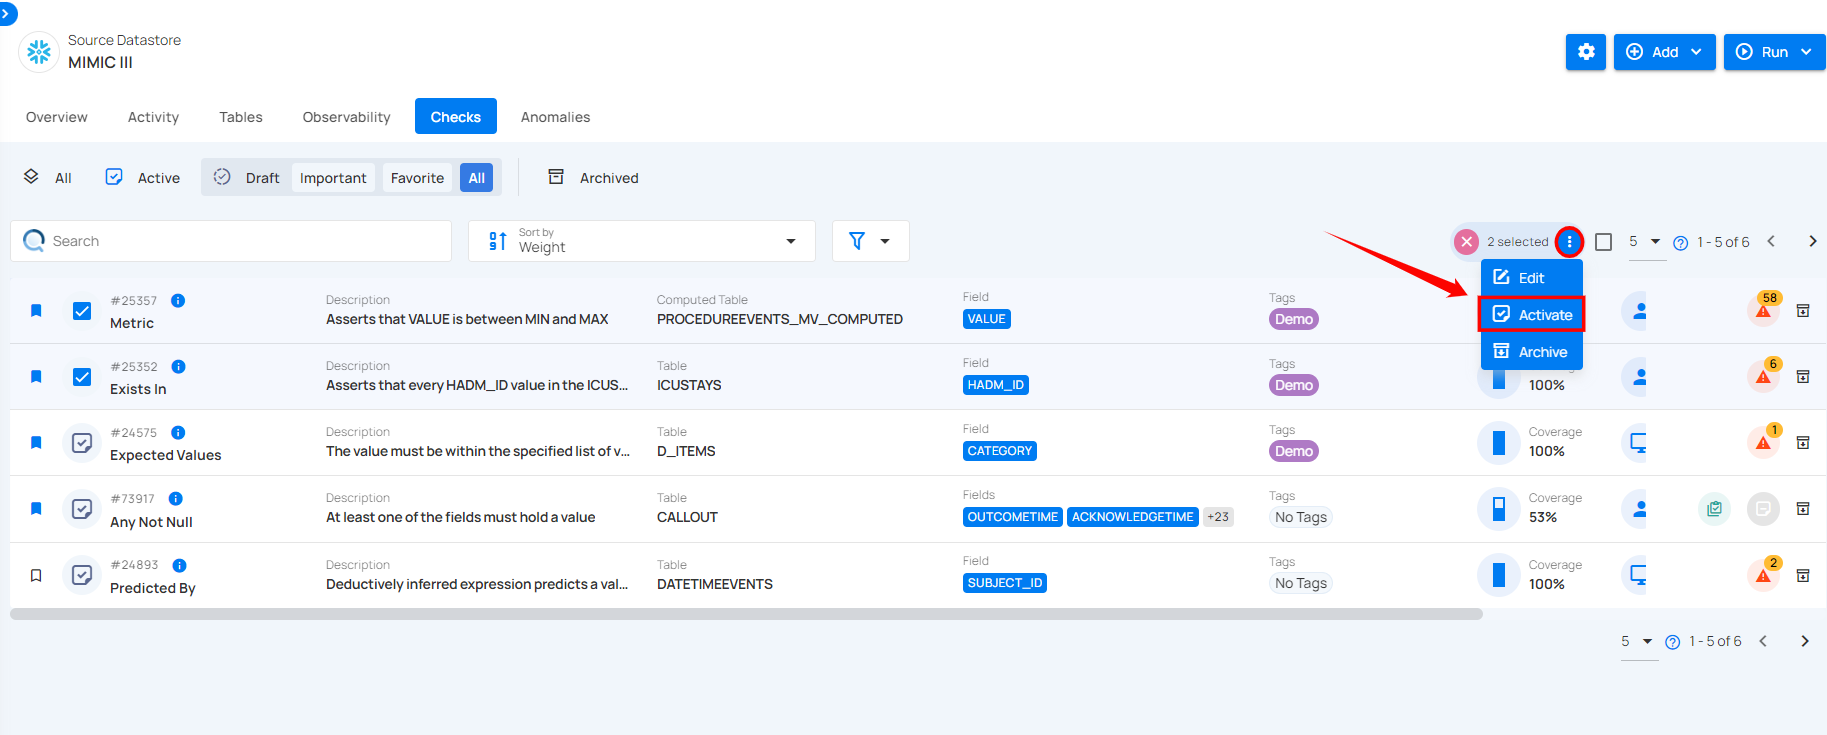The height and width of the screenshot is (735, 1827).
Task: Click green clipboard icon on Any Not Null row
Action: click(1715, 509)
